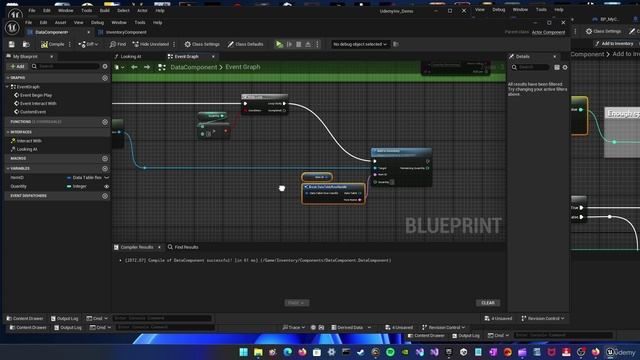Screen dimensions: 640x360
Task: Open the blueprint editor's Tools menu
Action: tap(140, 22)
